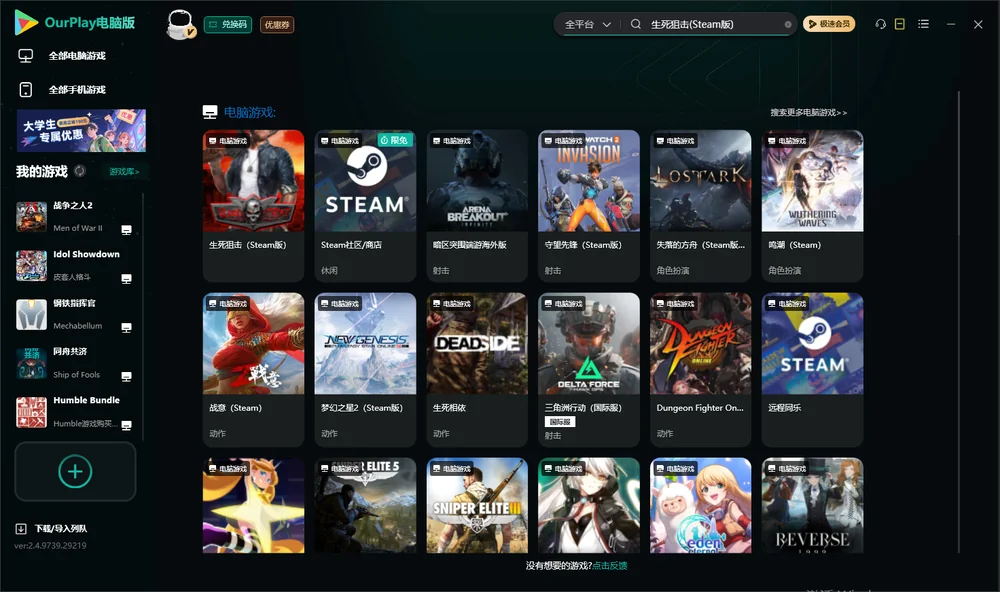Viewport: 1000px width, 592px height.
Task: Click the 极速会员 membership button
Action: tap(829, 24)
